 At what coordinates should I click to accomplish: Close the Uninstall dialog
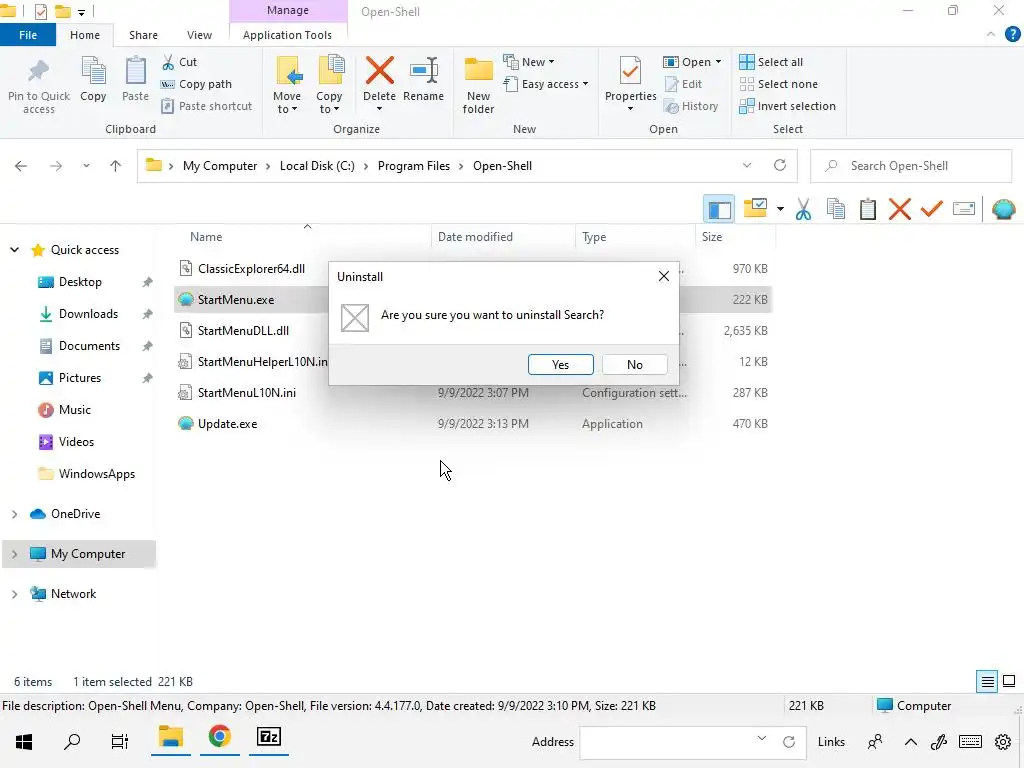(664, 276)
